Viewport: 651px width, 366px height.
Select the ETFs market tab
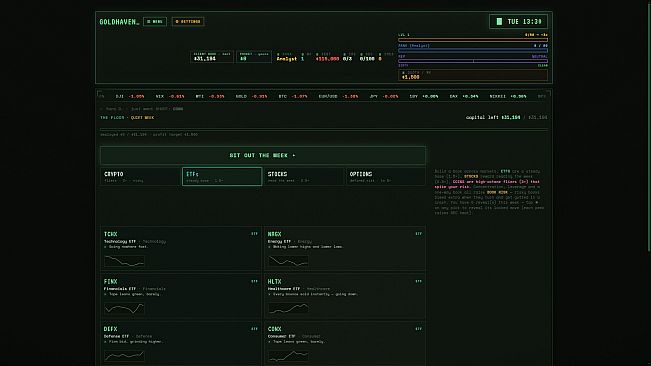click(x=222, y=176)
